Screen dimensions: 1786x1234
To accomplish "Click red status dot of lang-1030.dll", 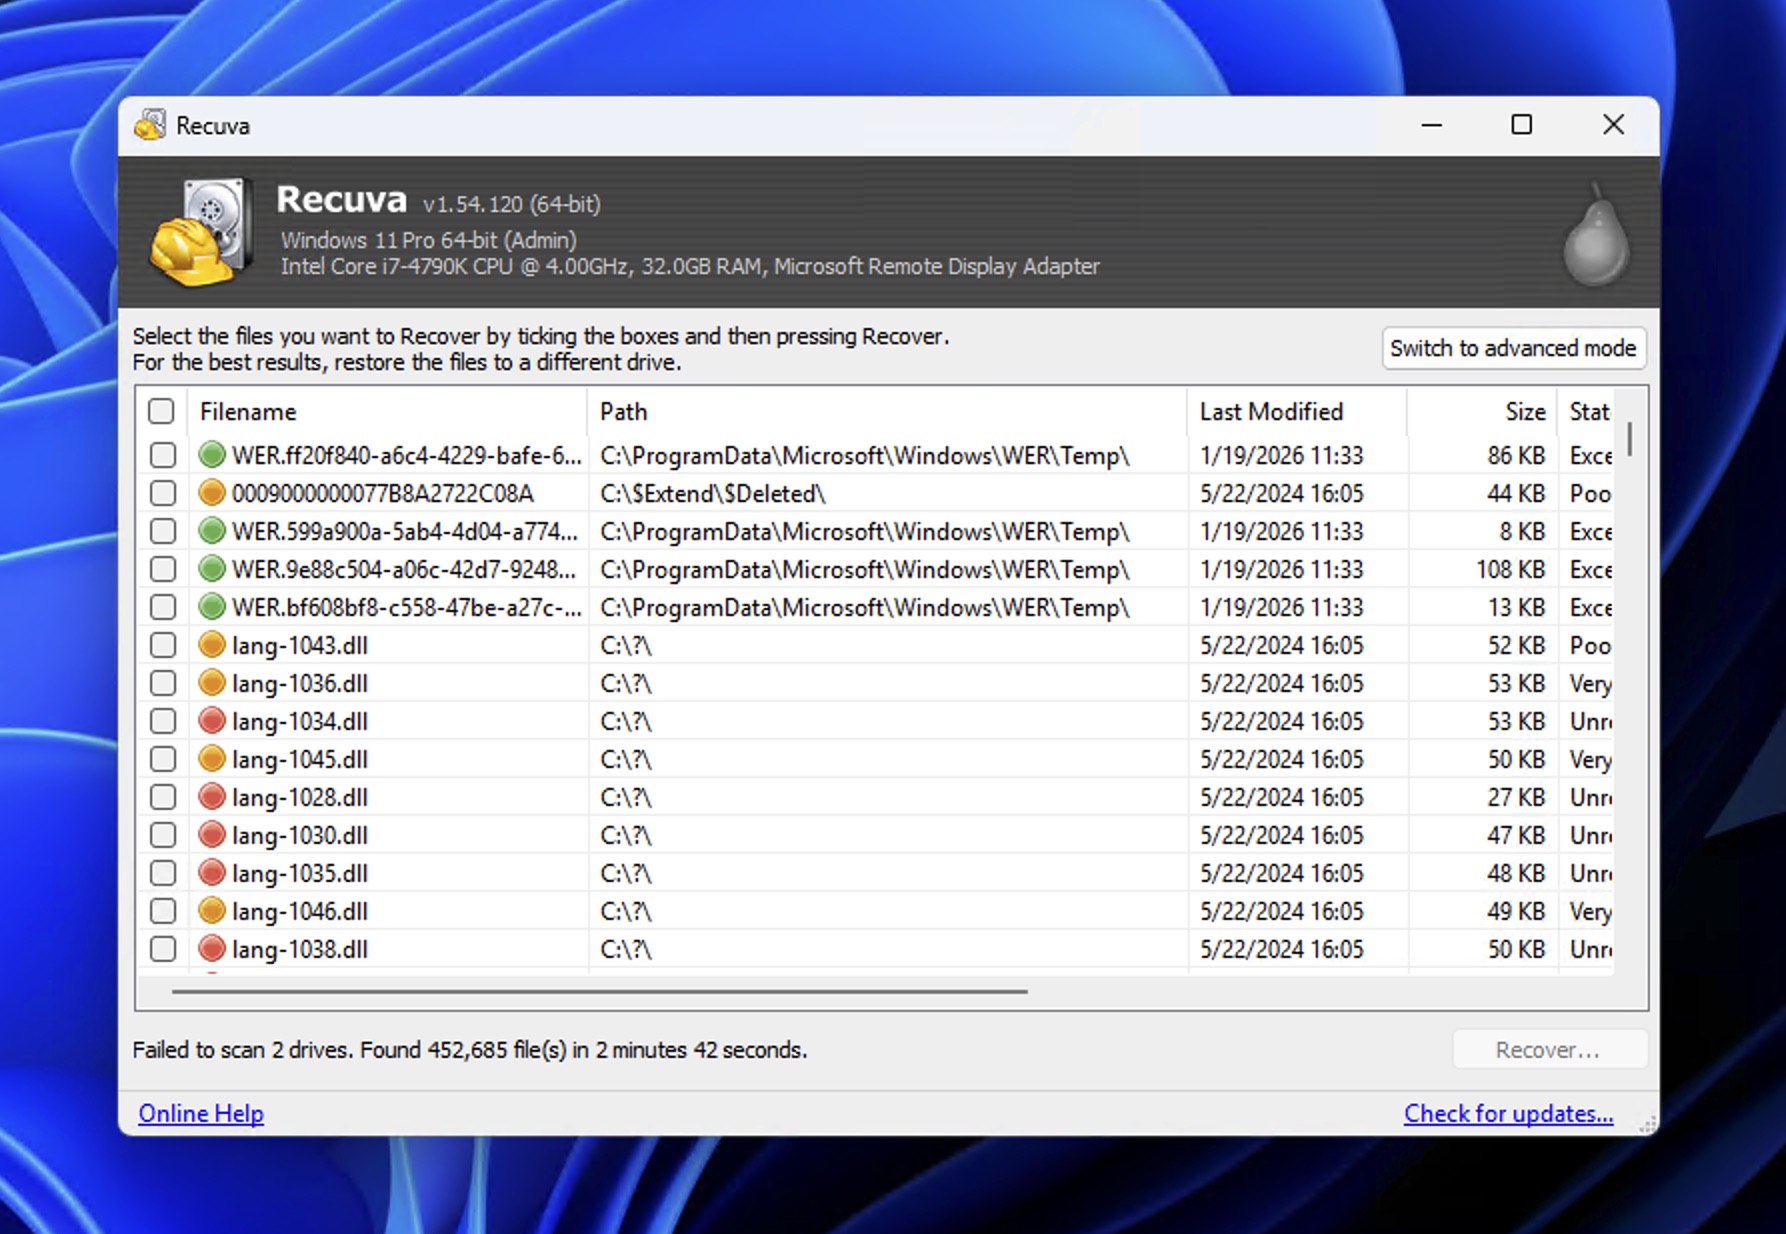I will coord(211,835).
